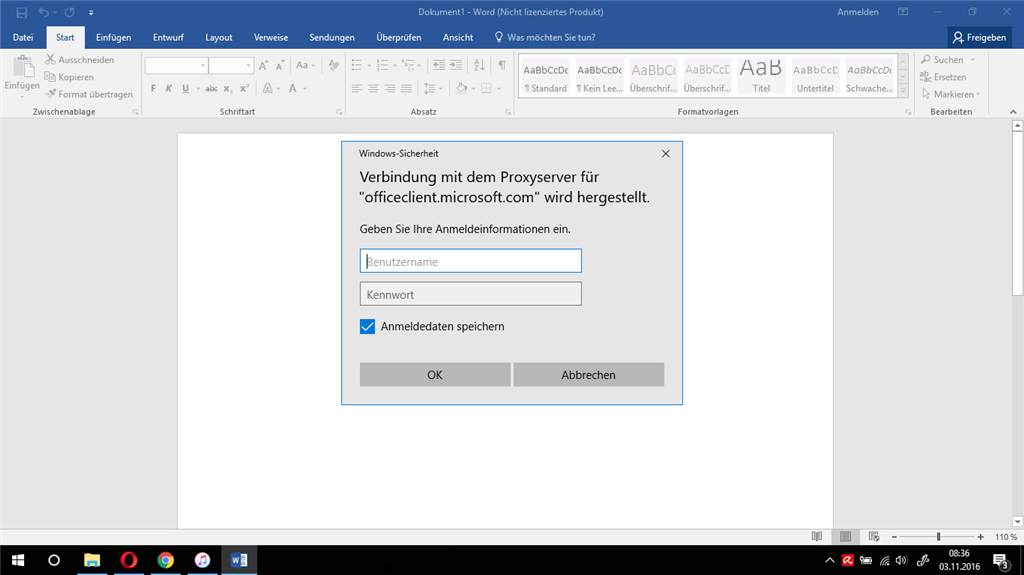Open the font name combo box
Screen dimensions: 1024x575
coord(176,65)
